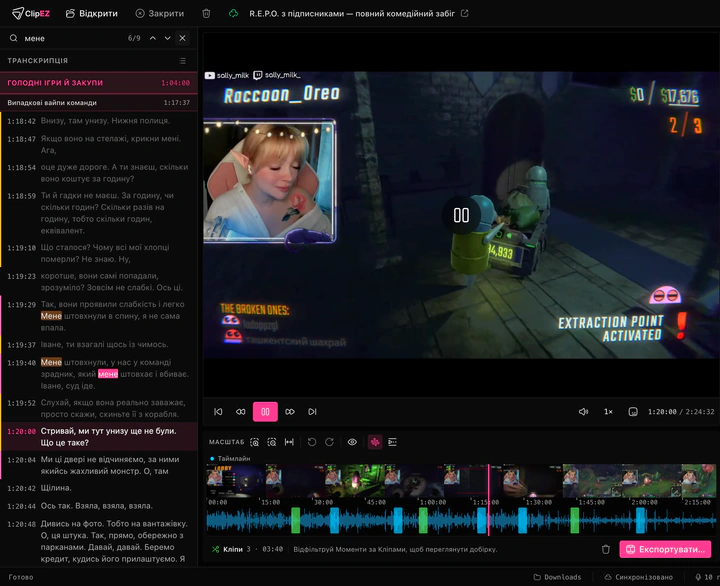Image resolution: width=720 pixels, height=586 pixels.
Task: Select line 'Дивись на фото'
Action: pyautogui.click(x=99, y=541)
